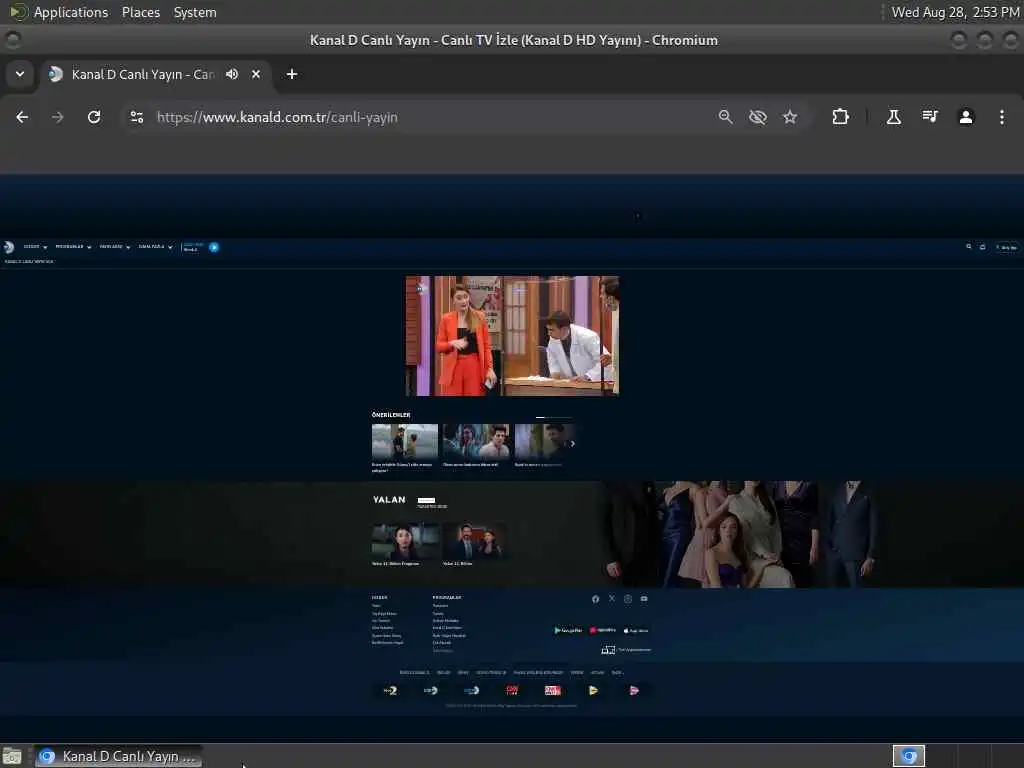Click the clock showing Wed Aug 28
Screen dimensions: 1024x768
click(x=955, y=12)
